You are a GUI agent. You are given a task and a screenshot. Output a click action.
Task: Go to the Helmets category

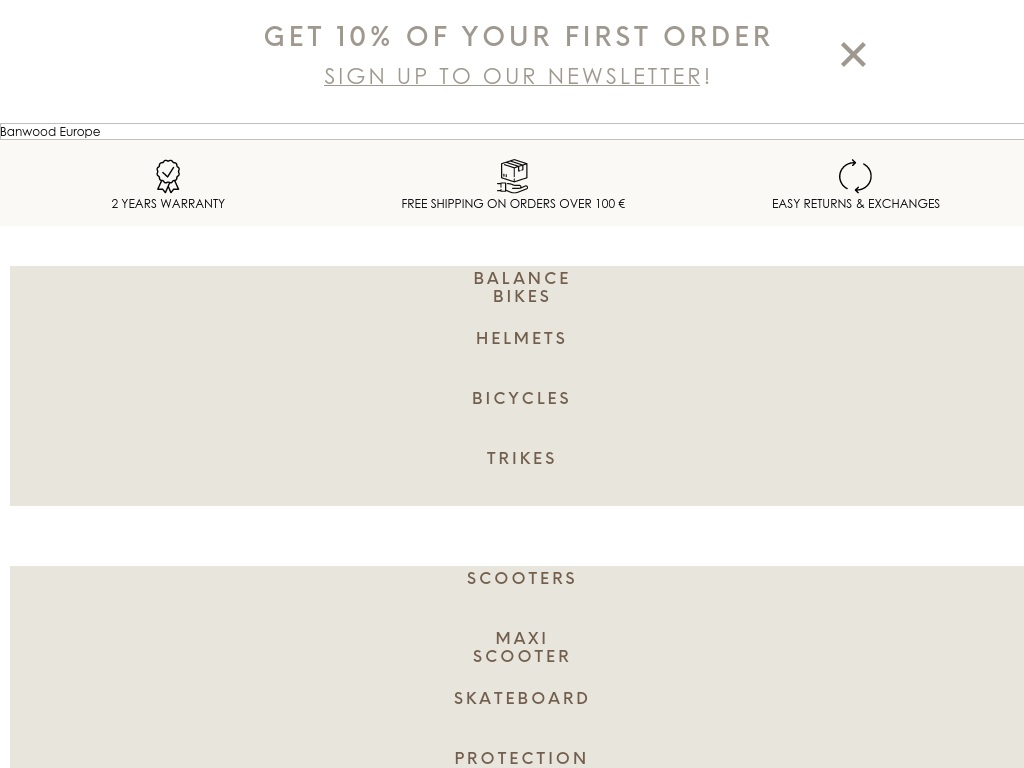pos(521,338)
